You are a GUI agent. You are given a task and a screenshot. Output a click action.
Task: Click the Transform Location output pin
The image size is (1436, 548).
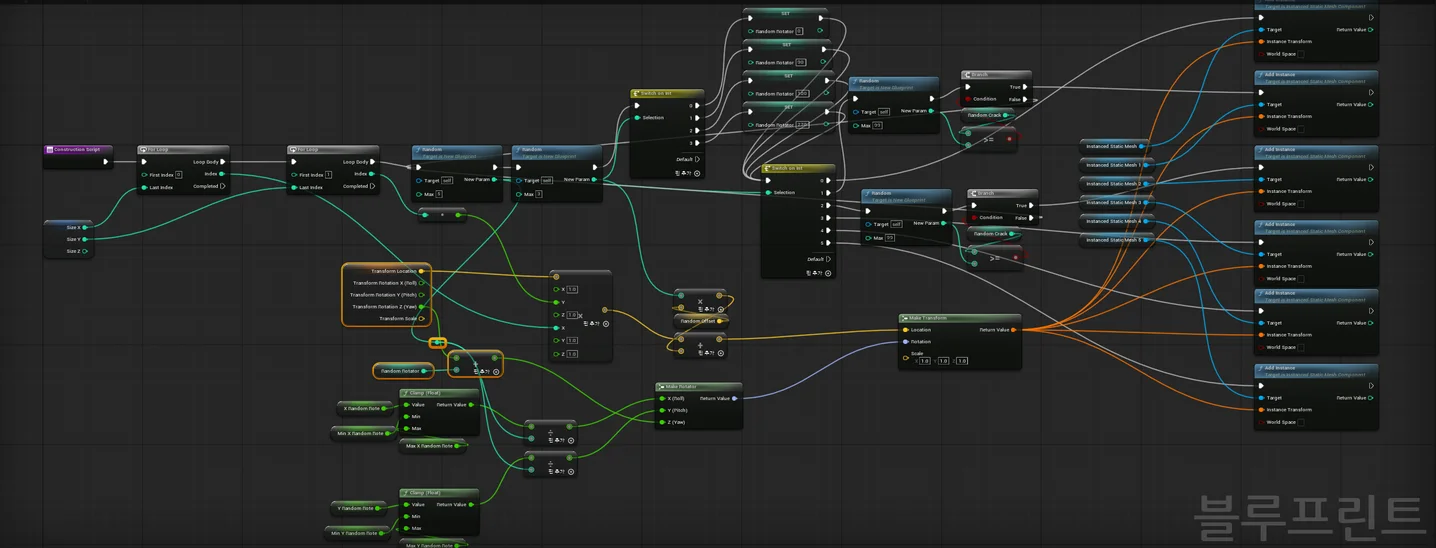coord(421,271)
